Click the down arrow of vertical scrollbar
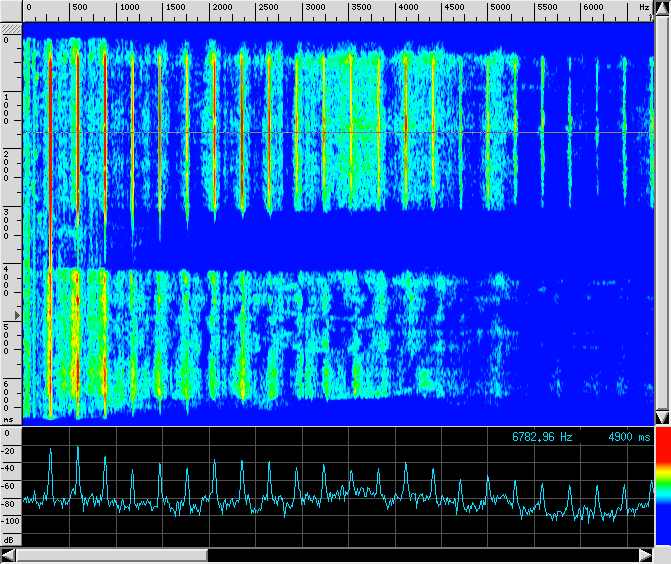Screen dimensions: 671x564 [661, 417]
